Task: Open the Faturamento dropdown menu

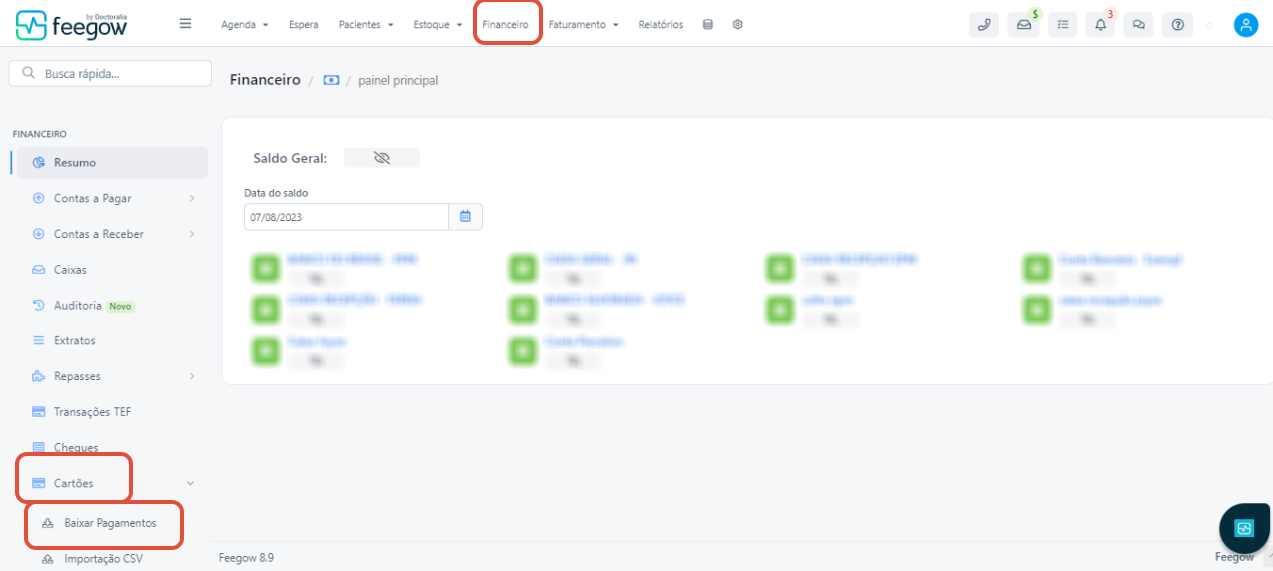Action: click(584, 25)
